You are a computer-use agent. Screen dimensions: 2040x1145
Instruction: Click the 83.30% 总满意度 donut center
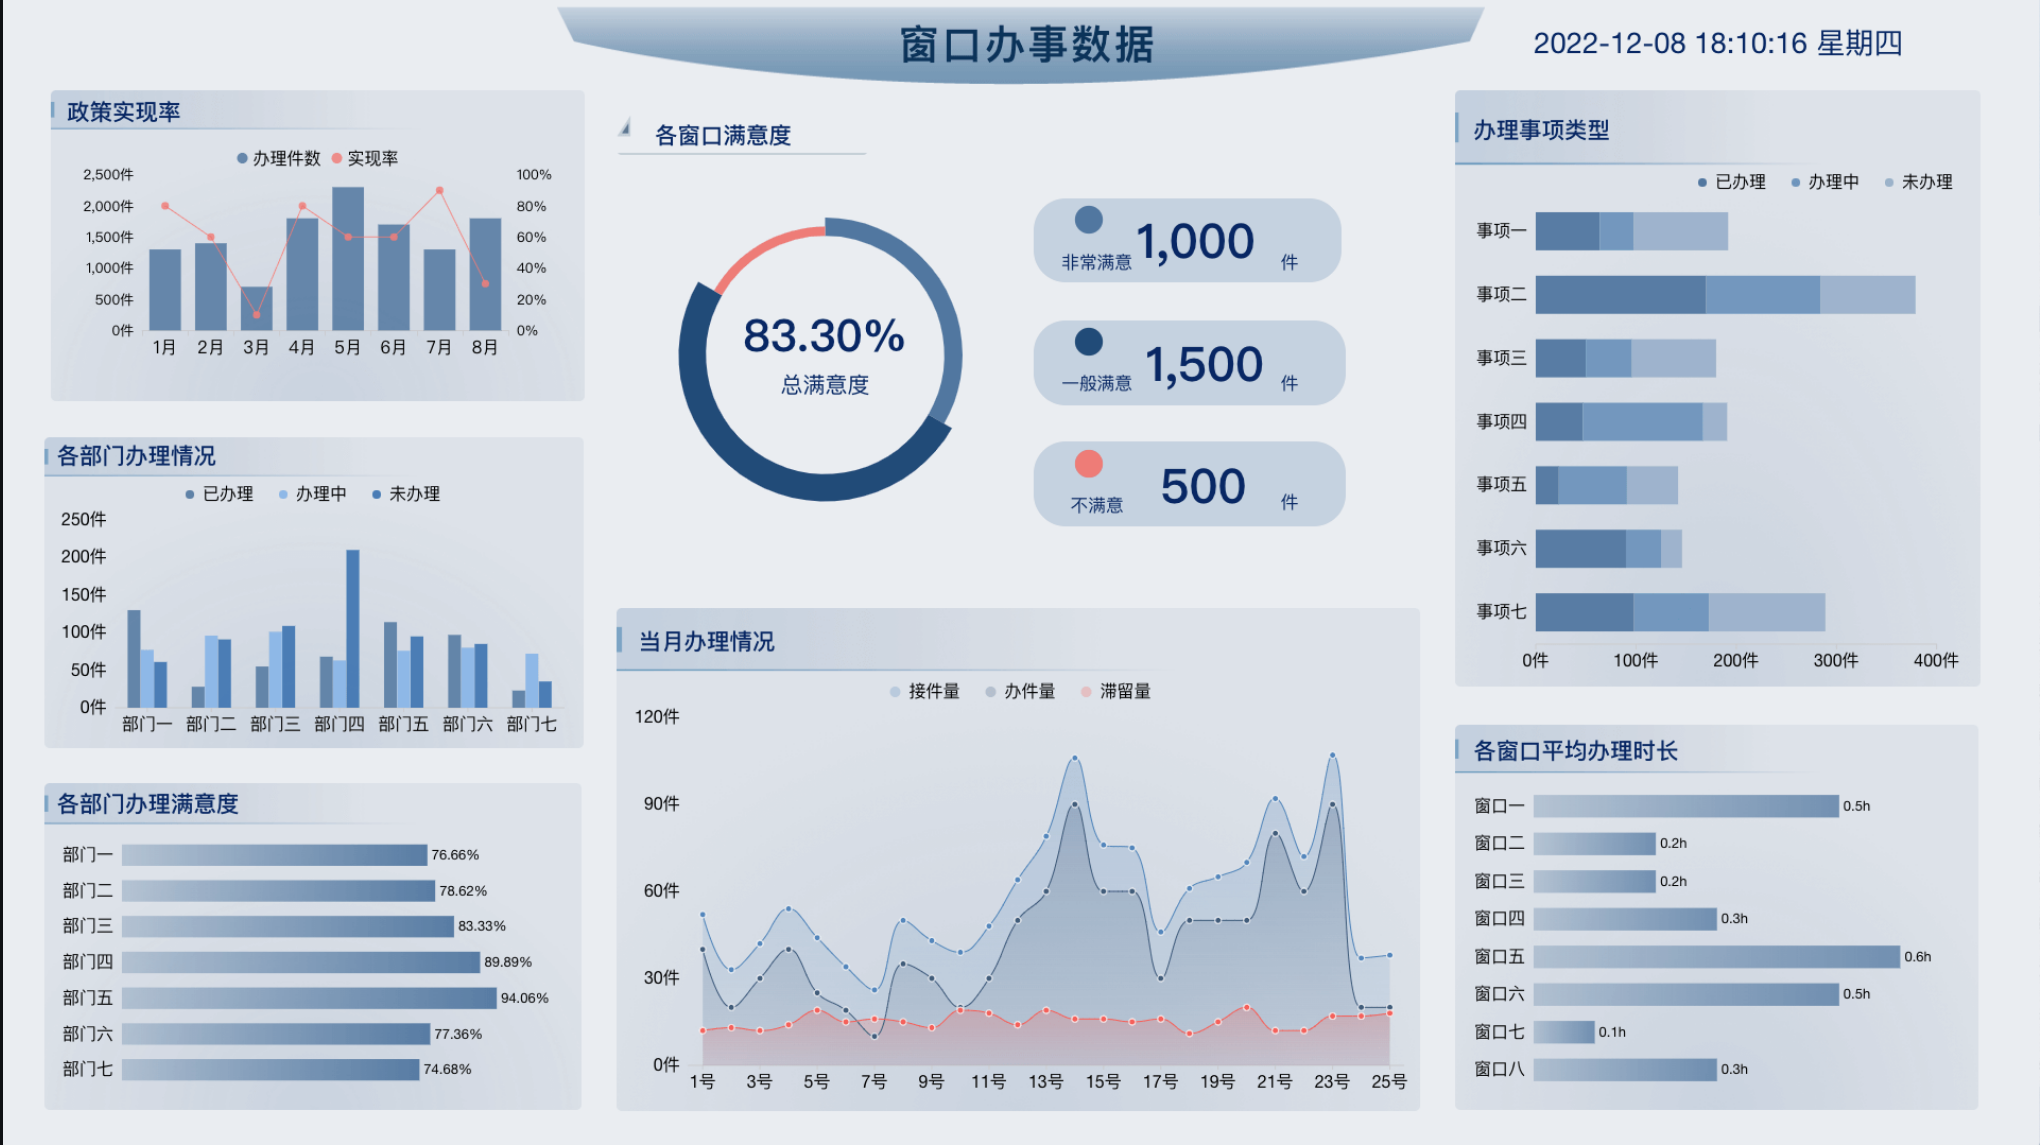coord(823,355)
